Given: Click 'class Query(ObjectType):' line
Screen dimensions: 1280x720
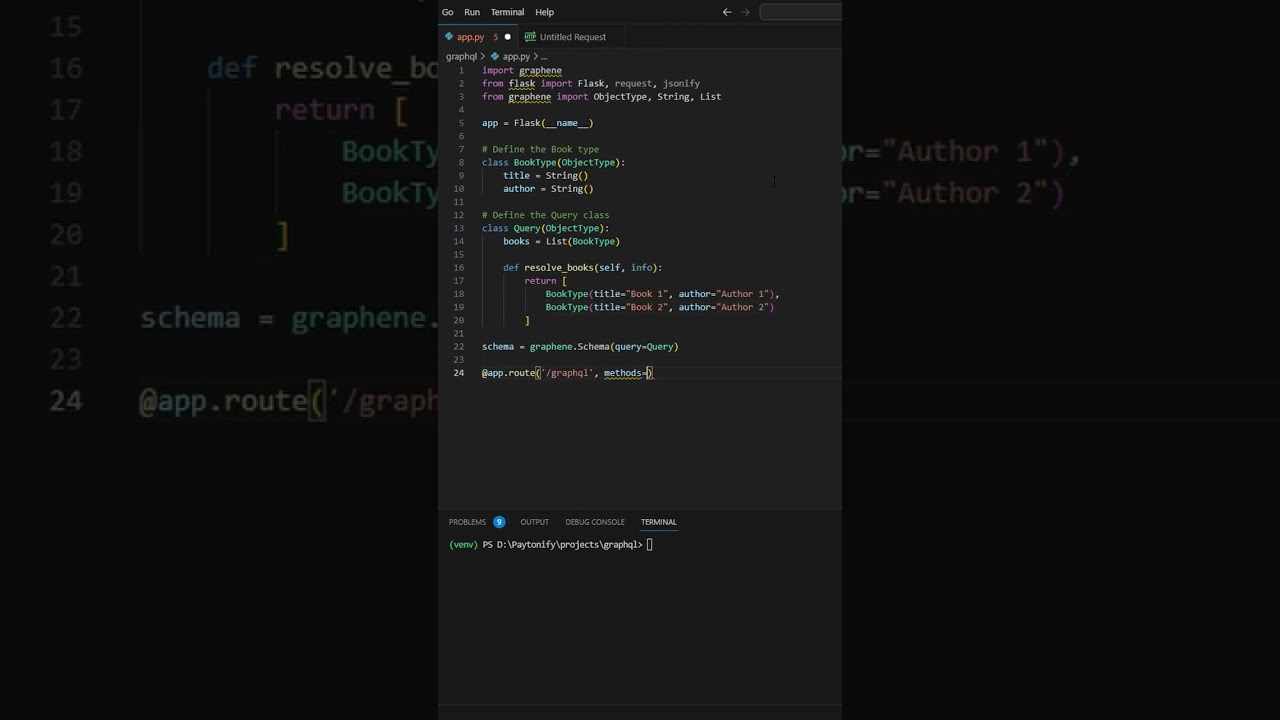Looking at the screenshot, I should pos(545,228).
